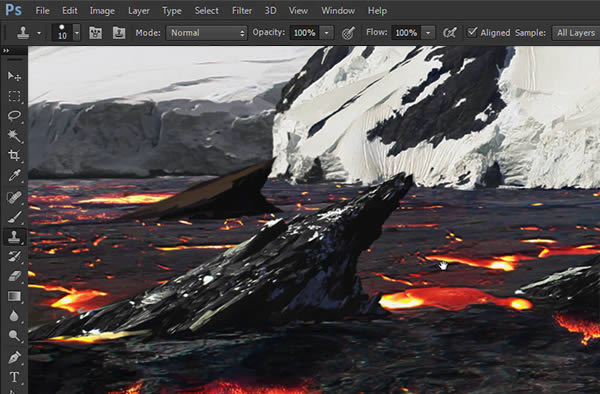Open the Edit menu
Viewport: 600px width, 394px height.
point(70,11)
